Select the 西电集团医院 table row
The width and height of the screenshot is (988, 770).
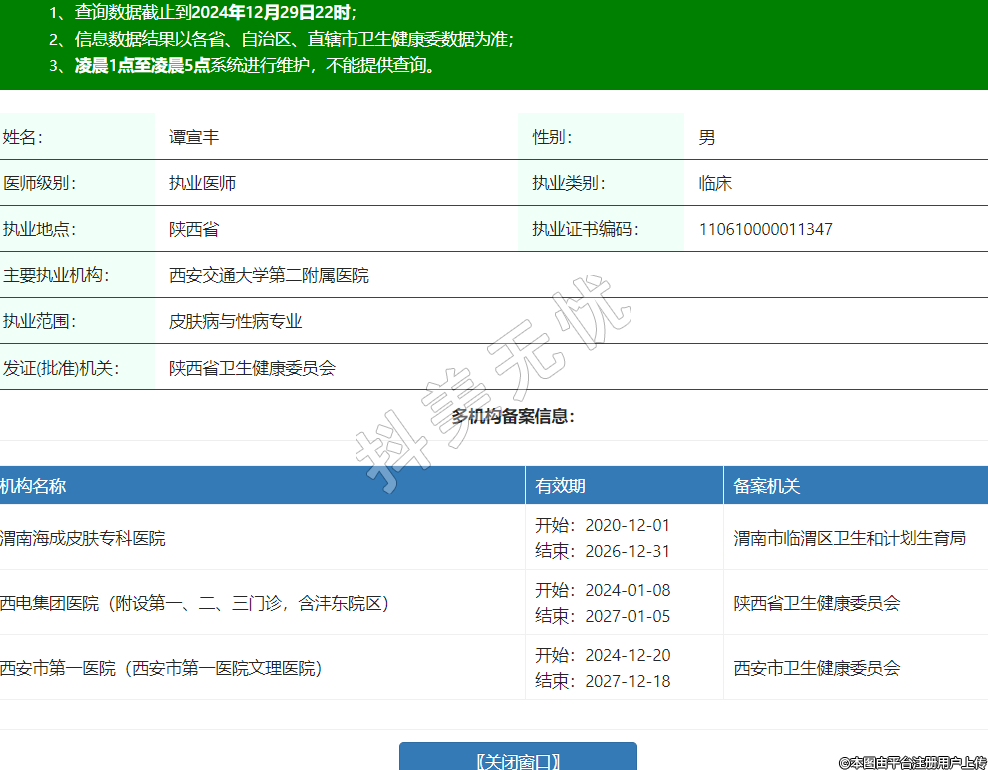click(x=194, y=603)
